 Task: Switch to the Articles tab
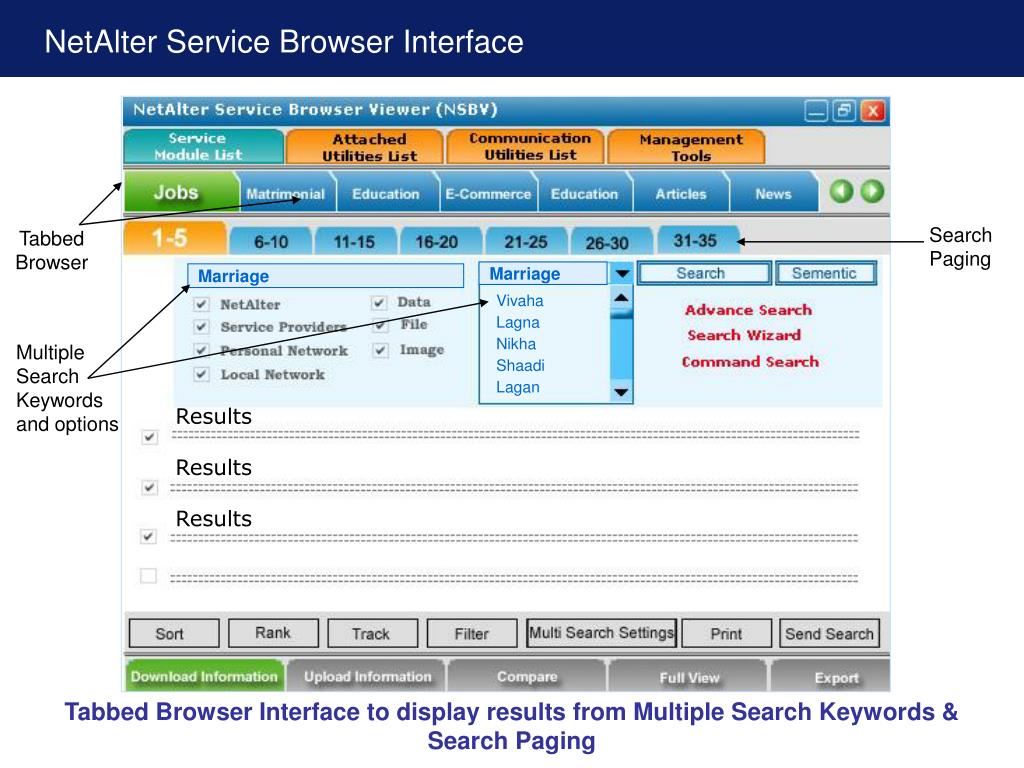pyautogui.click(x=680, y=194)
